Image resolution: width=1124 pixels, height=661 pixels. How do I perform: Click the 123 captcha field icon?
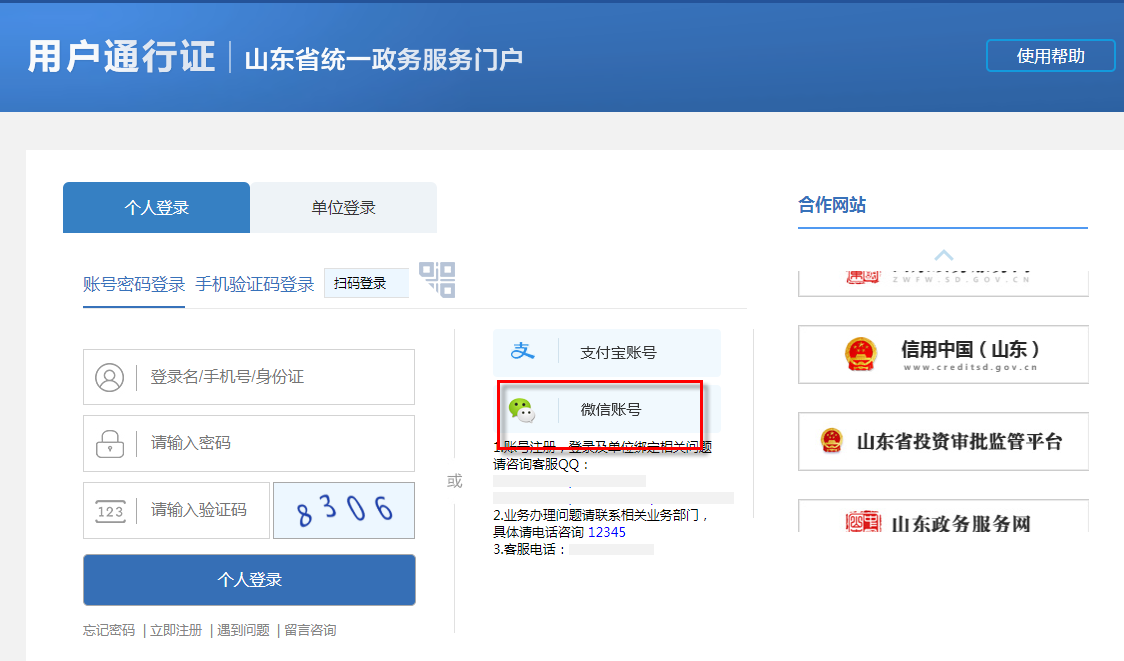pos(110,511)
